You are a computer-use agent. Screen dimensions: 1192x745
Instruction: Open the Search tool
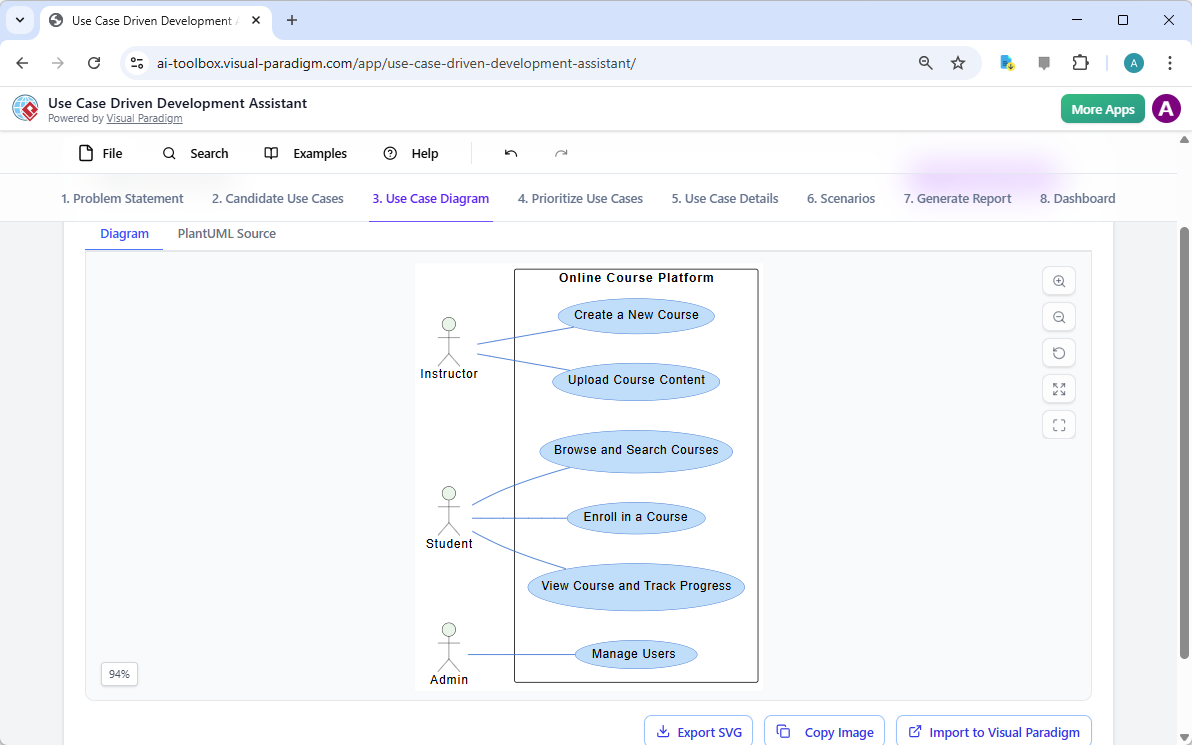point(195,153)
